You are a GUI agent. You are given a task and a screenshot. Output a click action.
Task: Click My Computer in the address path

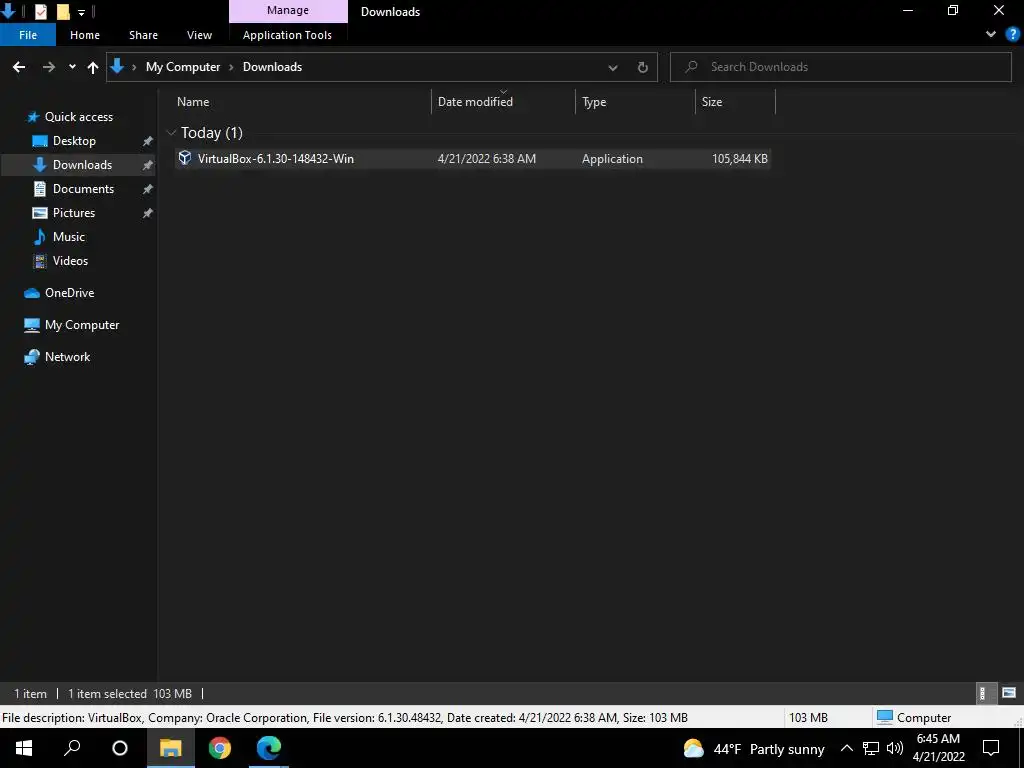[183, 67]
